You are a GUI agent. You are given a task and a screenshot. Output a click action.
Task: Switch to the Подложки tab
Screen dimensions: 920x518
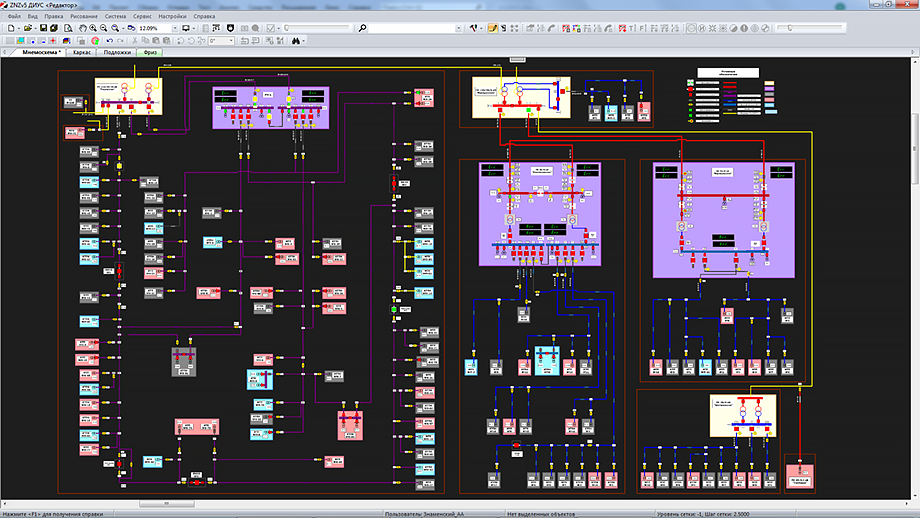pos(117,52)
